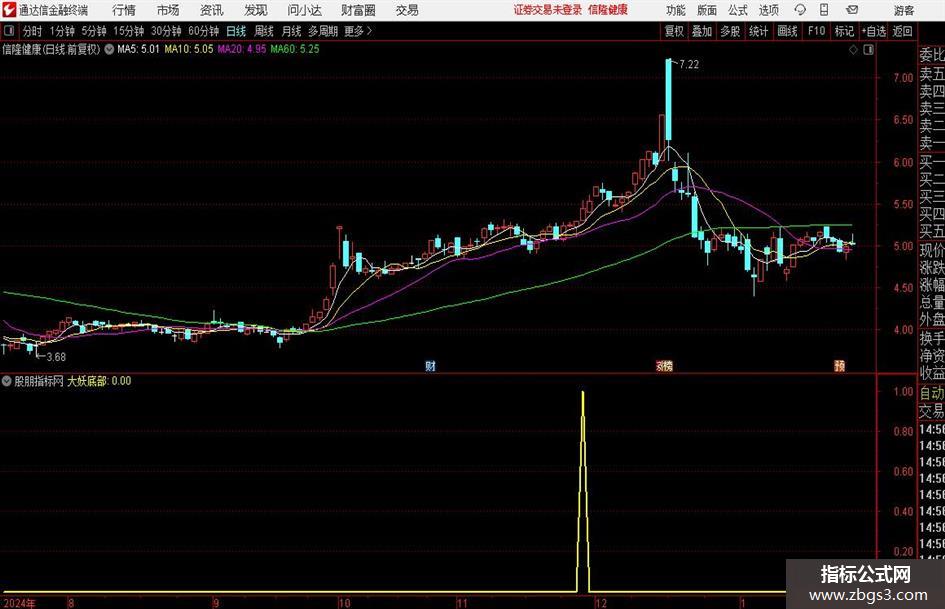Click the 7.22 high price marker
This screenshot has height=609, width=945.
(x=689, y=65)
